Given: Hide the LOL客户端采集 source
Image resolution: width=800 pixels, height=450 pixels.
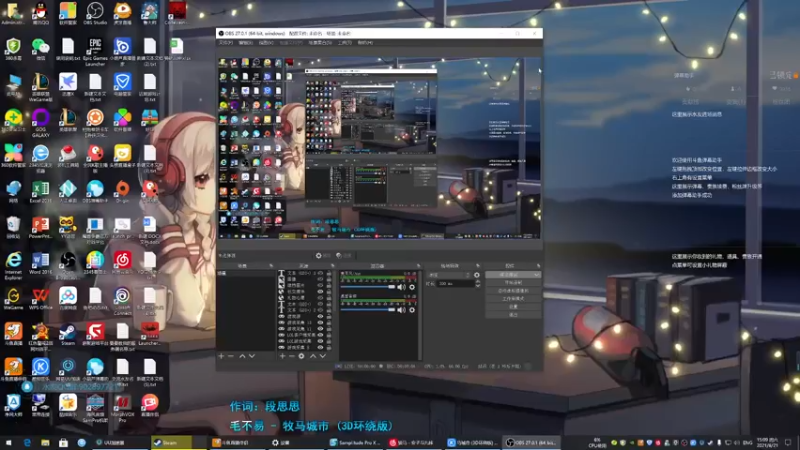Looking at the screenshot, I should (x=320, y=335).
